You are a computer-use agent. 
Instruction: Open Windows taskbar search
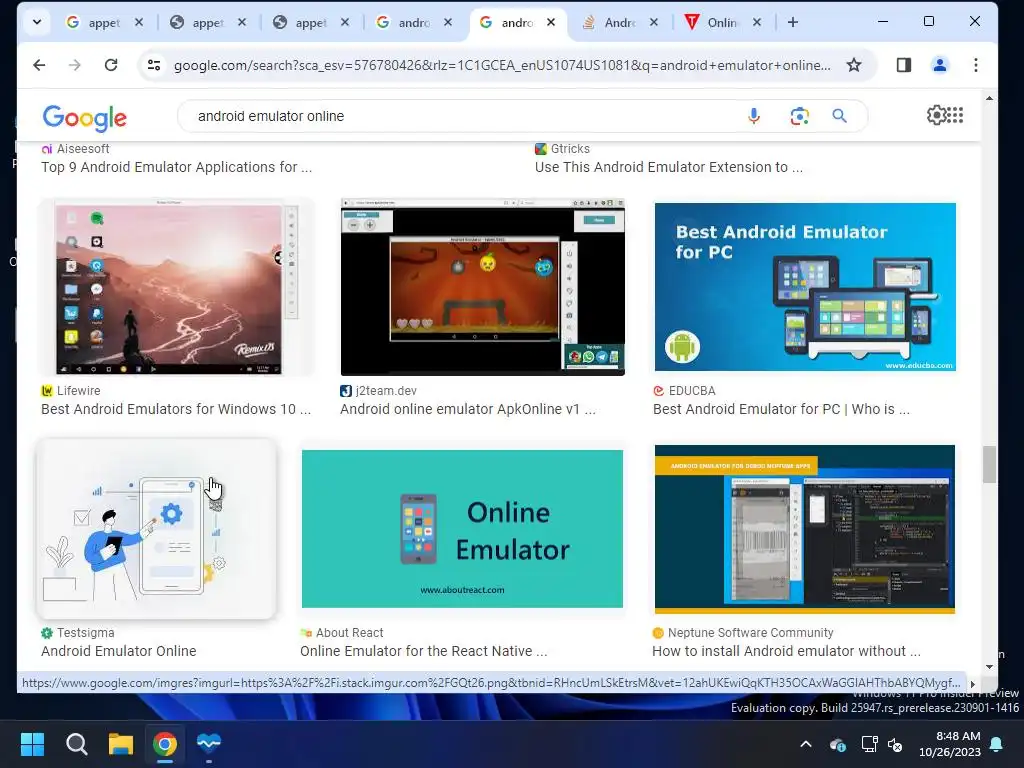tap(76, 744)
